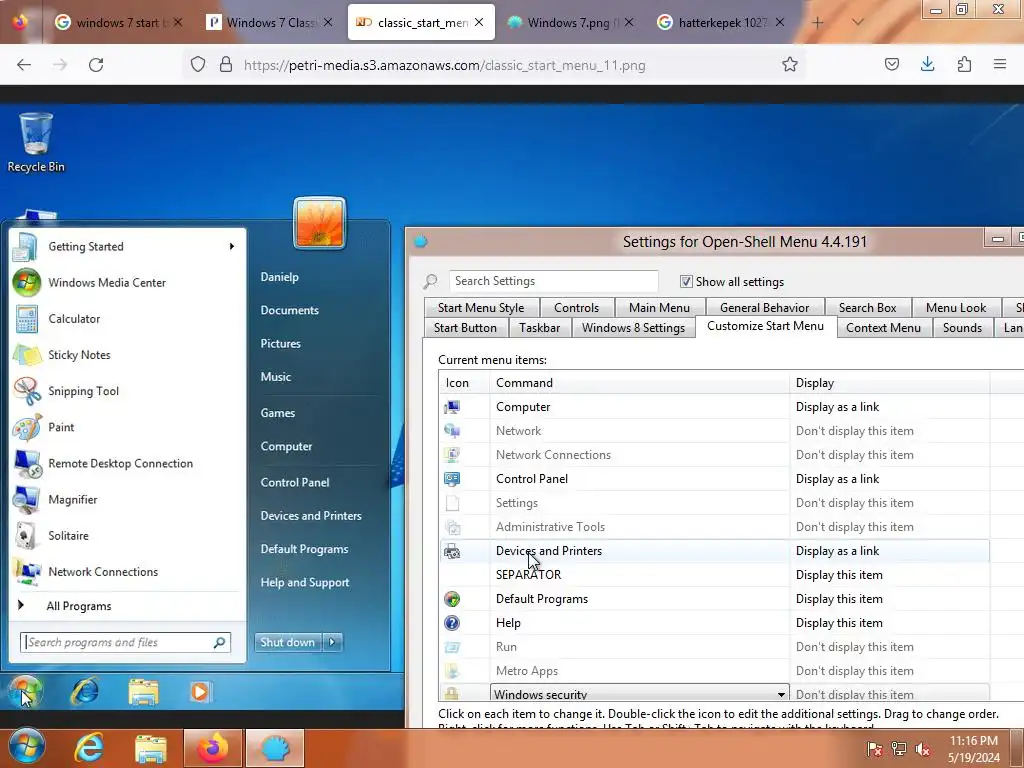Reload the current page

[96, 65]
